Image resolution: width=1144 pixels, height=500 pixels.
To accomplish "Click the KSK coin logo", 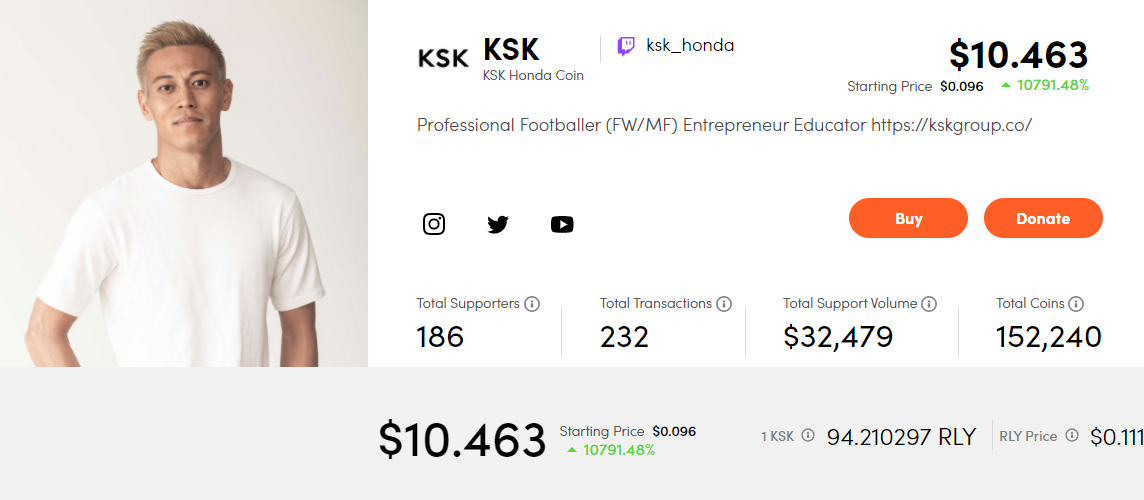I will [x=443, y=58].
